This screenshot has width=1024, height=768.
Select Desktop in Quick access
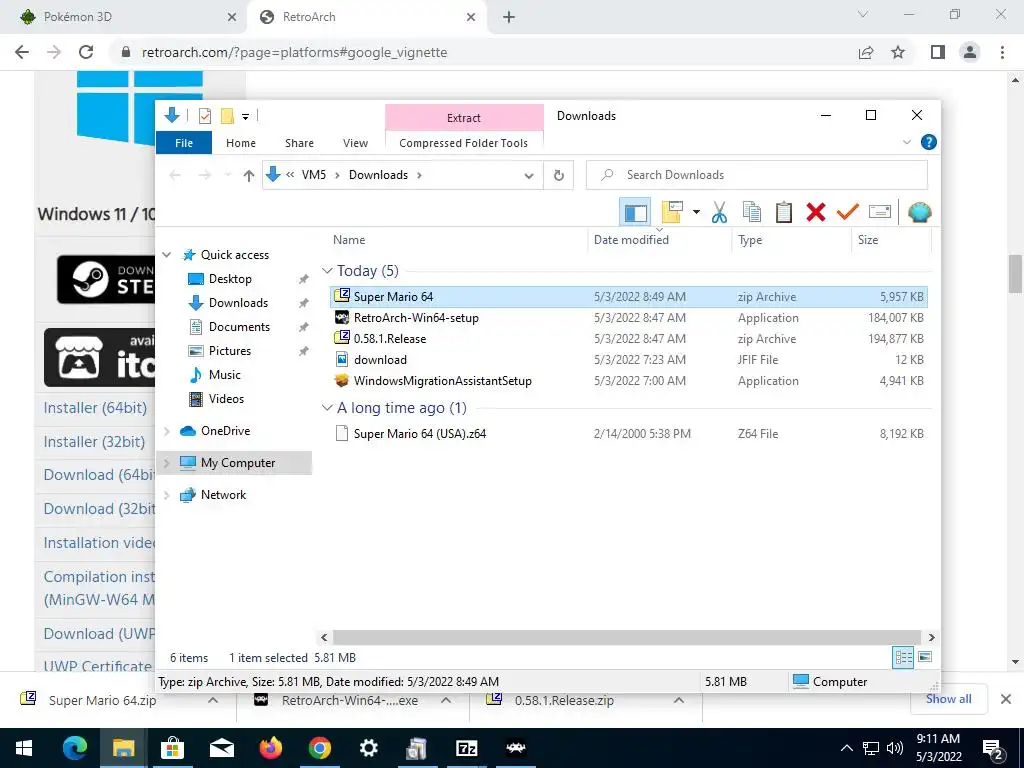coord(230,279)
